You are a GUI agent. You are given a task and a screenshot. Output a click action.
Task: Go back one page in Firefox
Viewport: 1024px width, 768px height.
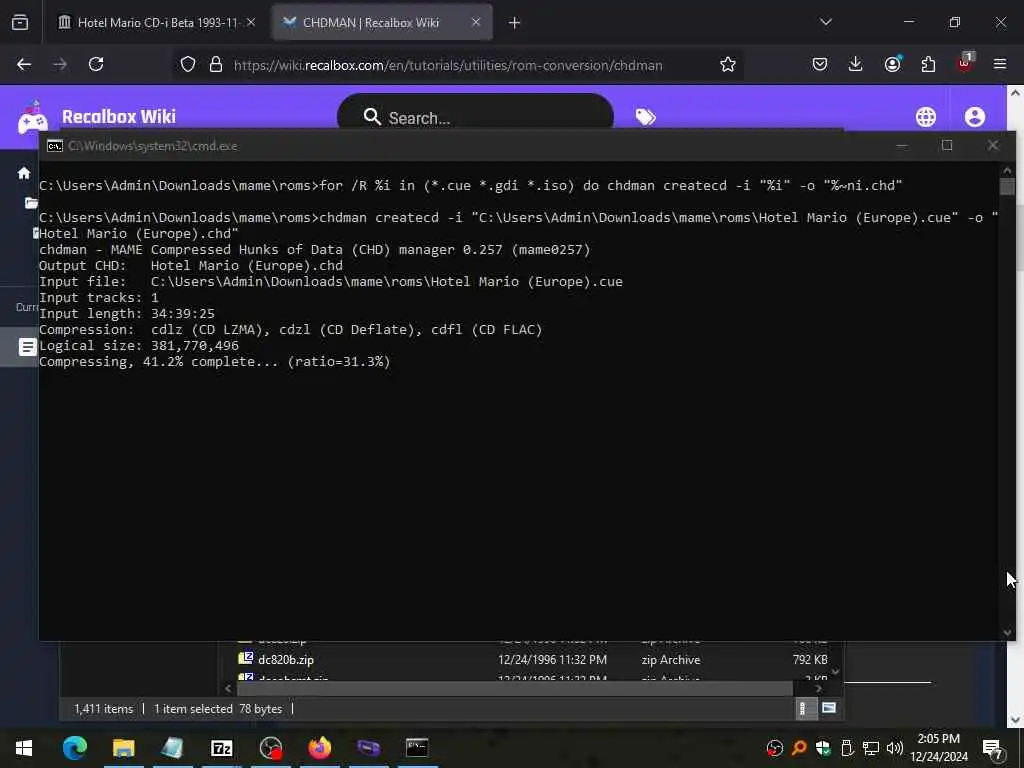(24, 64)
